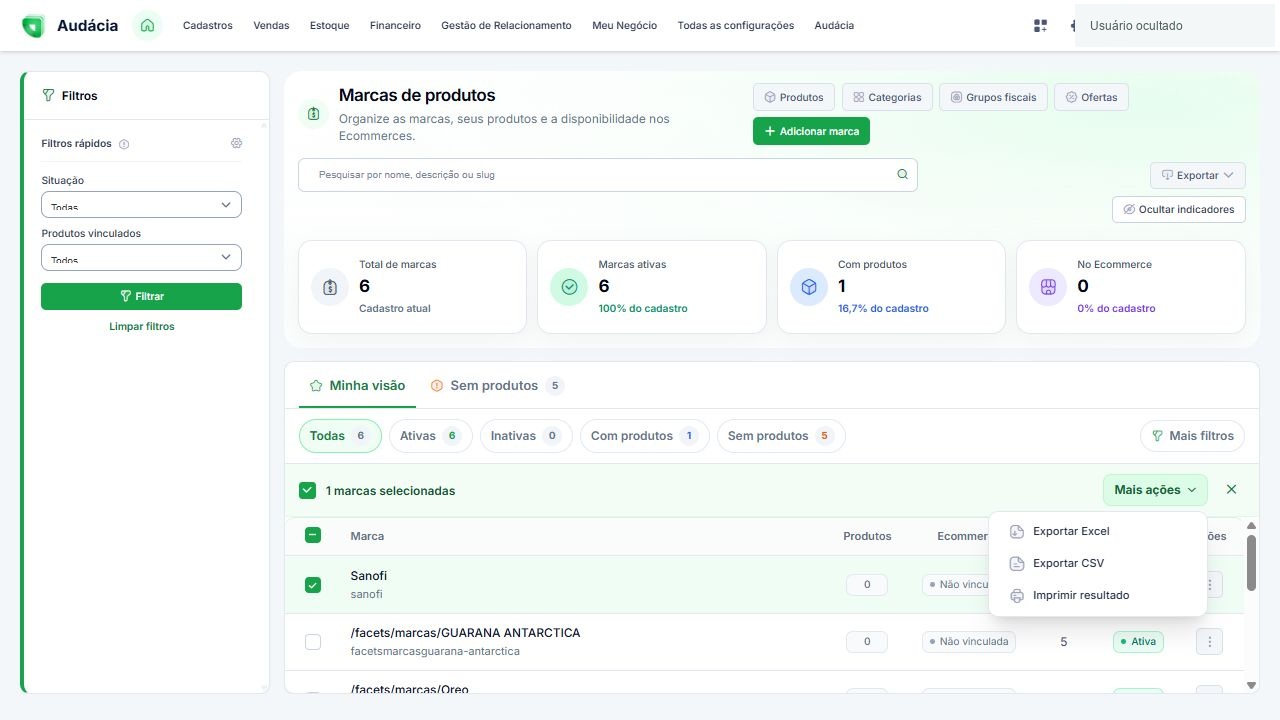The width and height of the screenshot is (1280, 720).
Task: Open the Produtos vinculados dropdown
Action: pos(141,257)
